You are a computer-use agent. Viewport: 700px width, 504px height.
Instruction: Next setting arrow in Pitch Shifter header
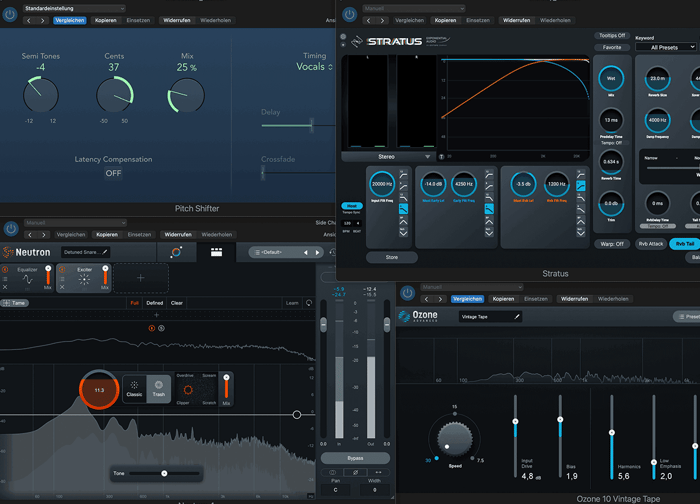(x=42, y=21)
